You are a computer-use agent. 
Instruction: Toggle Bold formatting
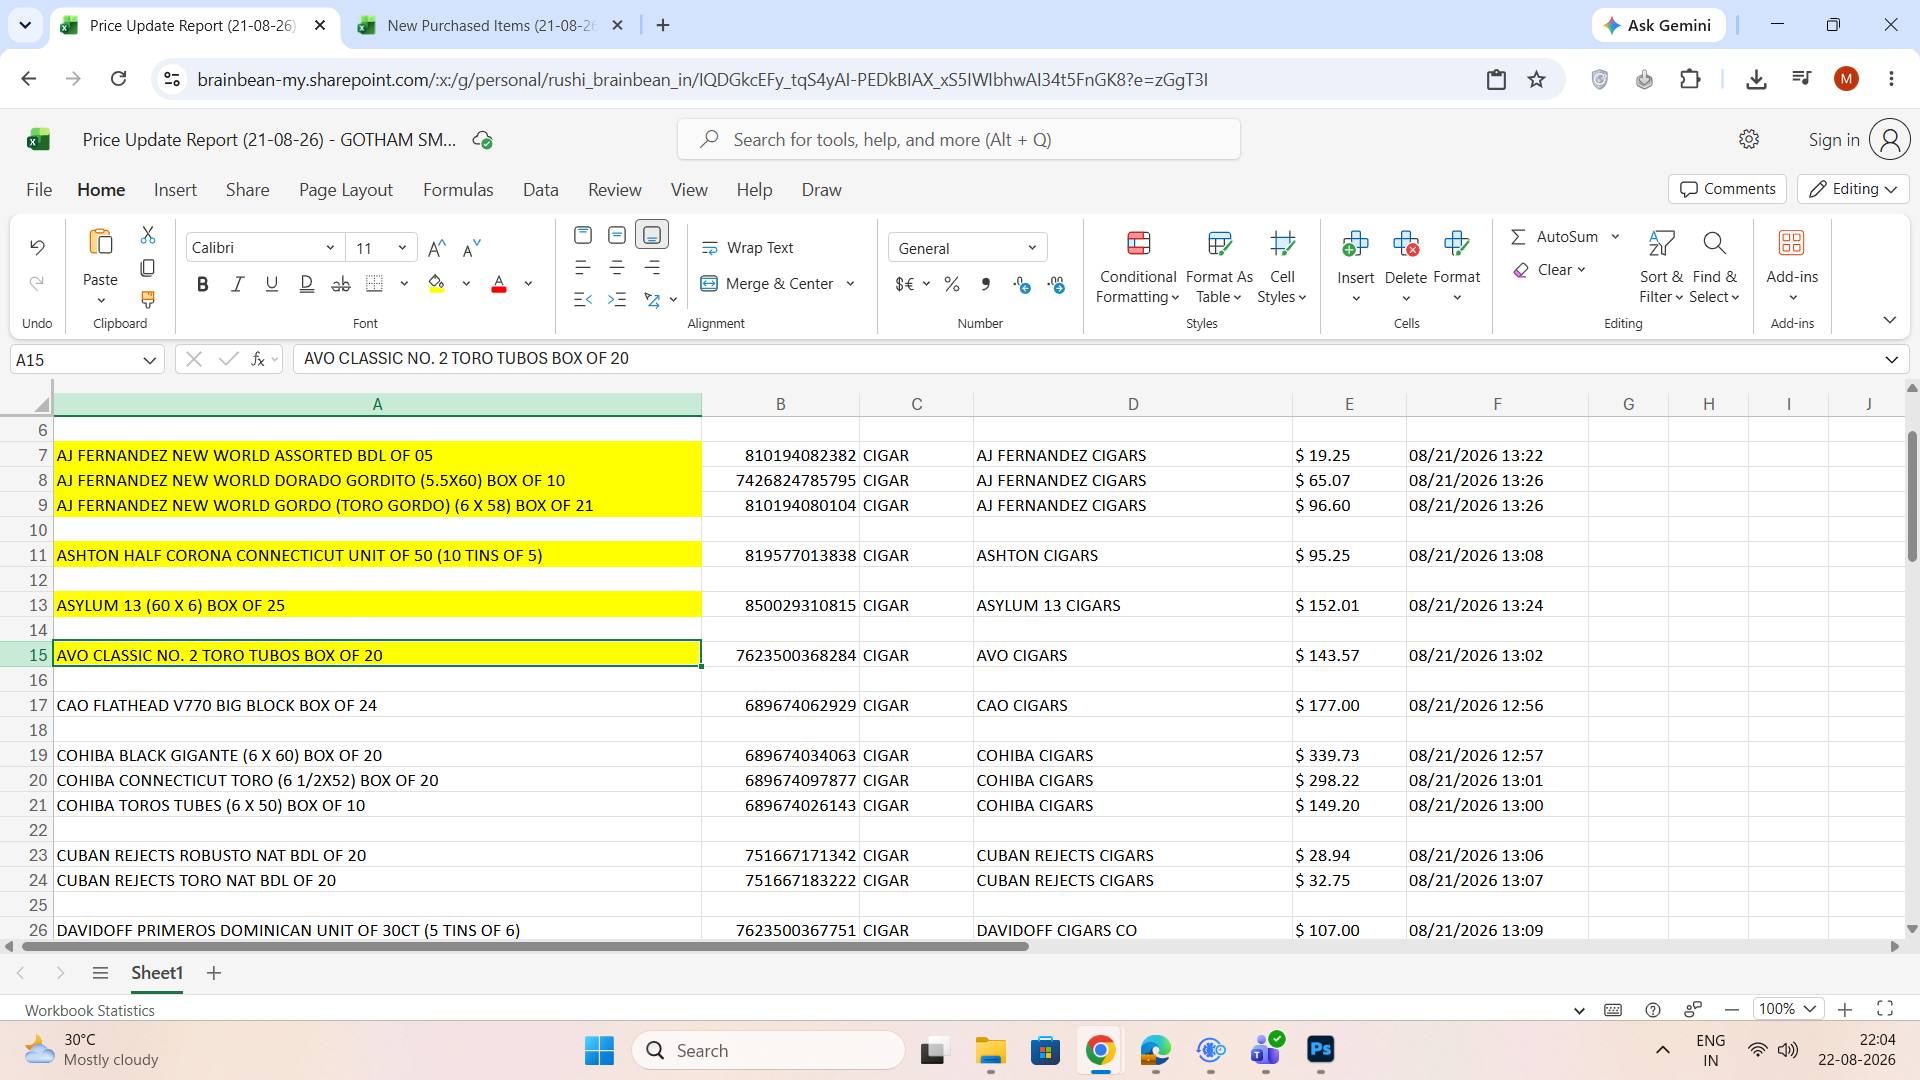[203, 285]
